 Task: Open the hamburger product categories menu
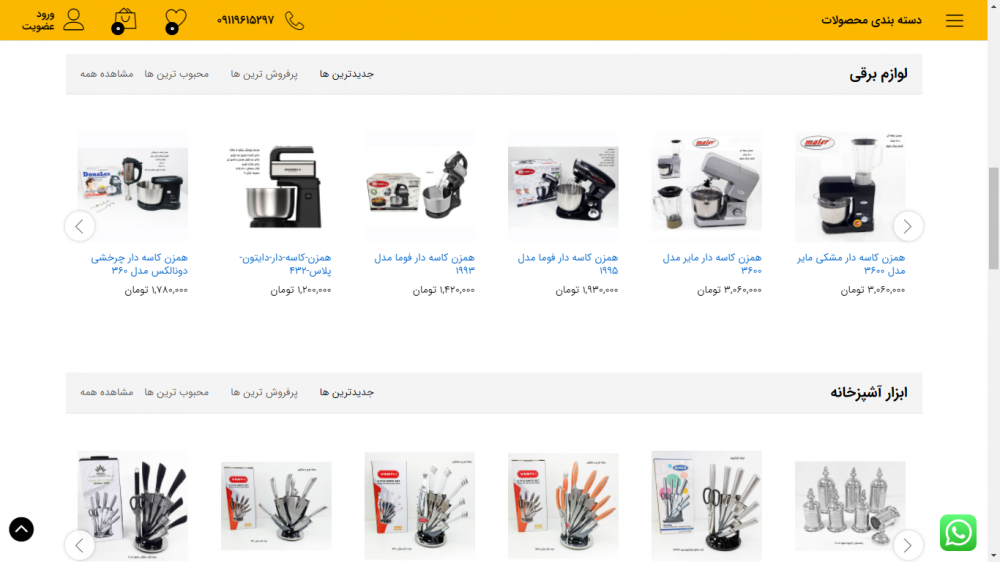(x=954, y=20)
